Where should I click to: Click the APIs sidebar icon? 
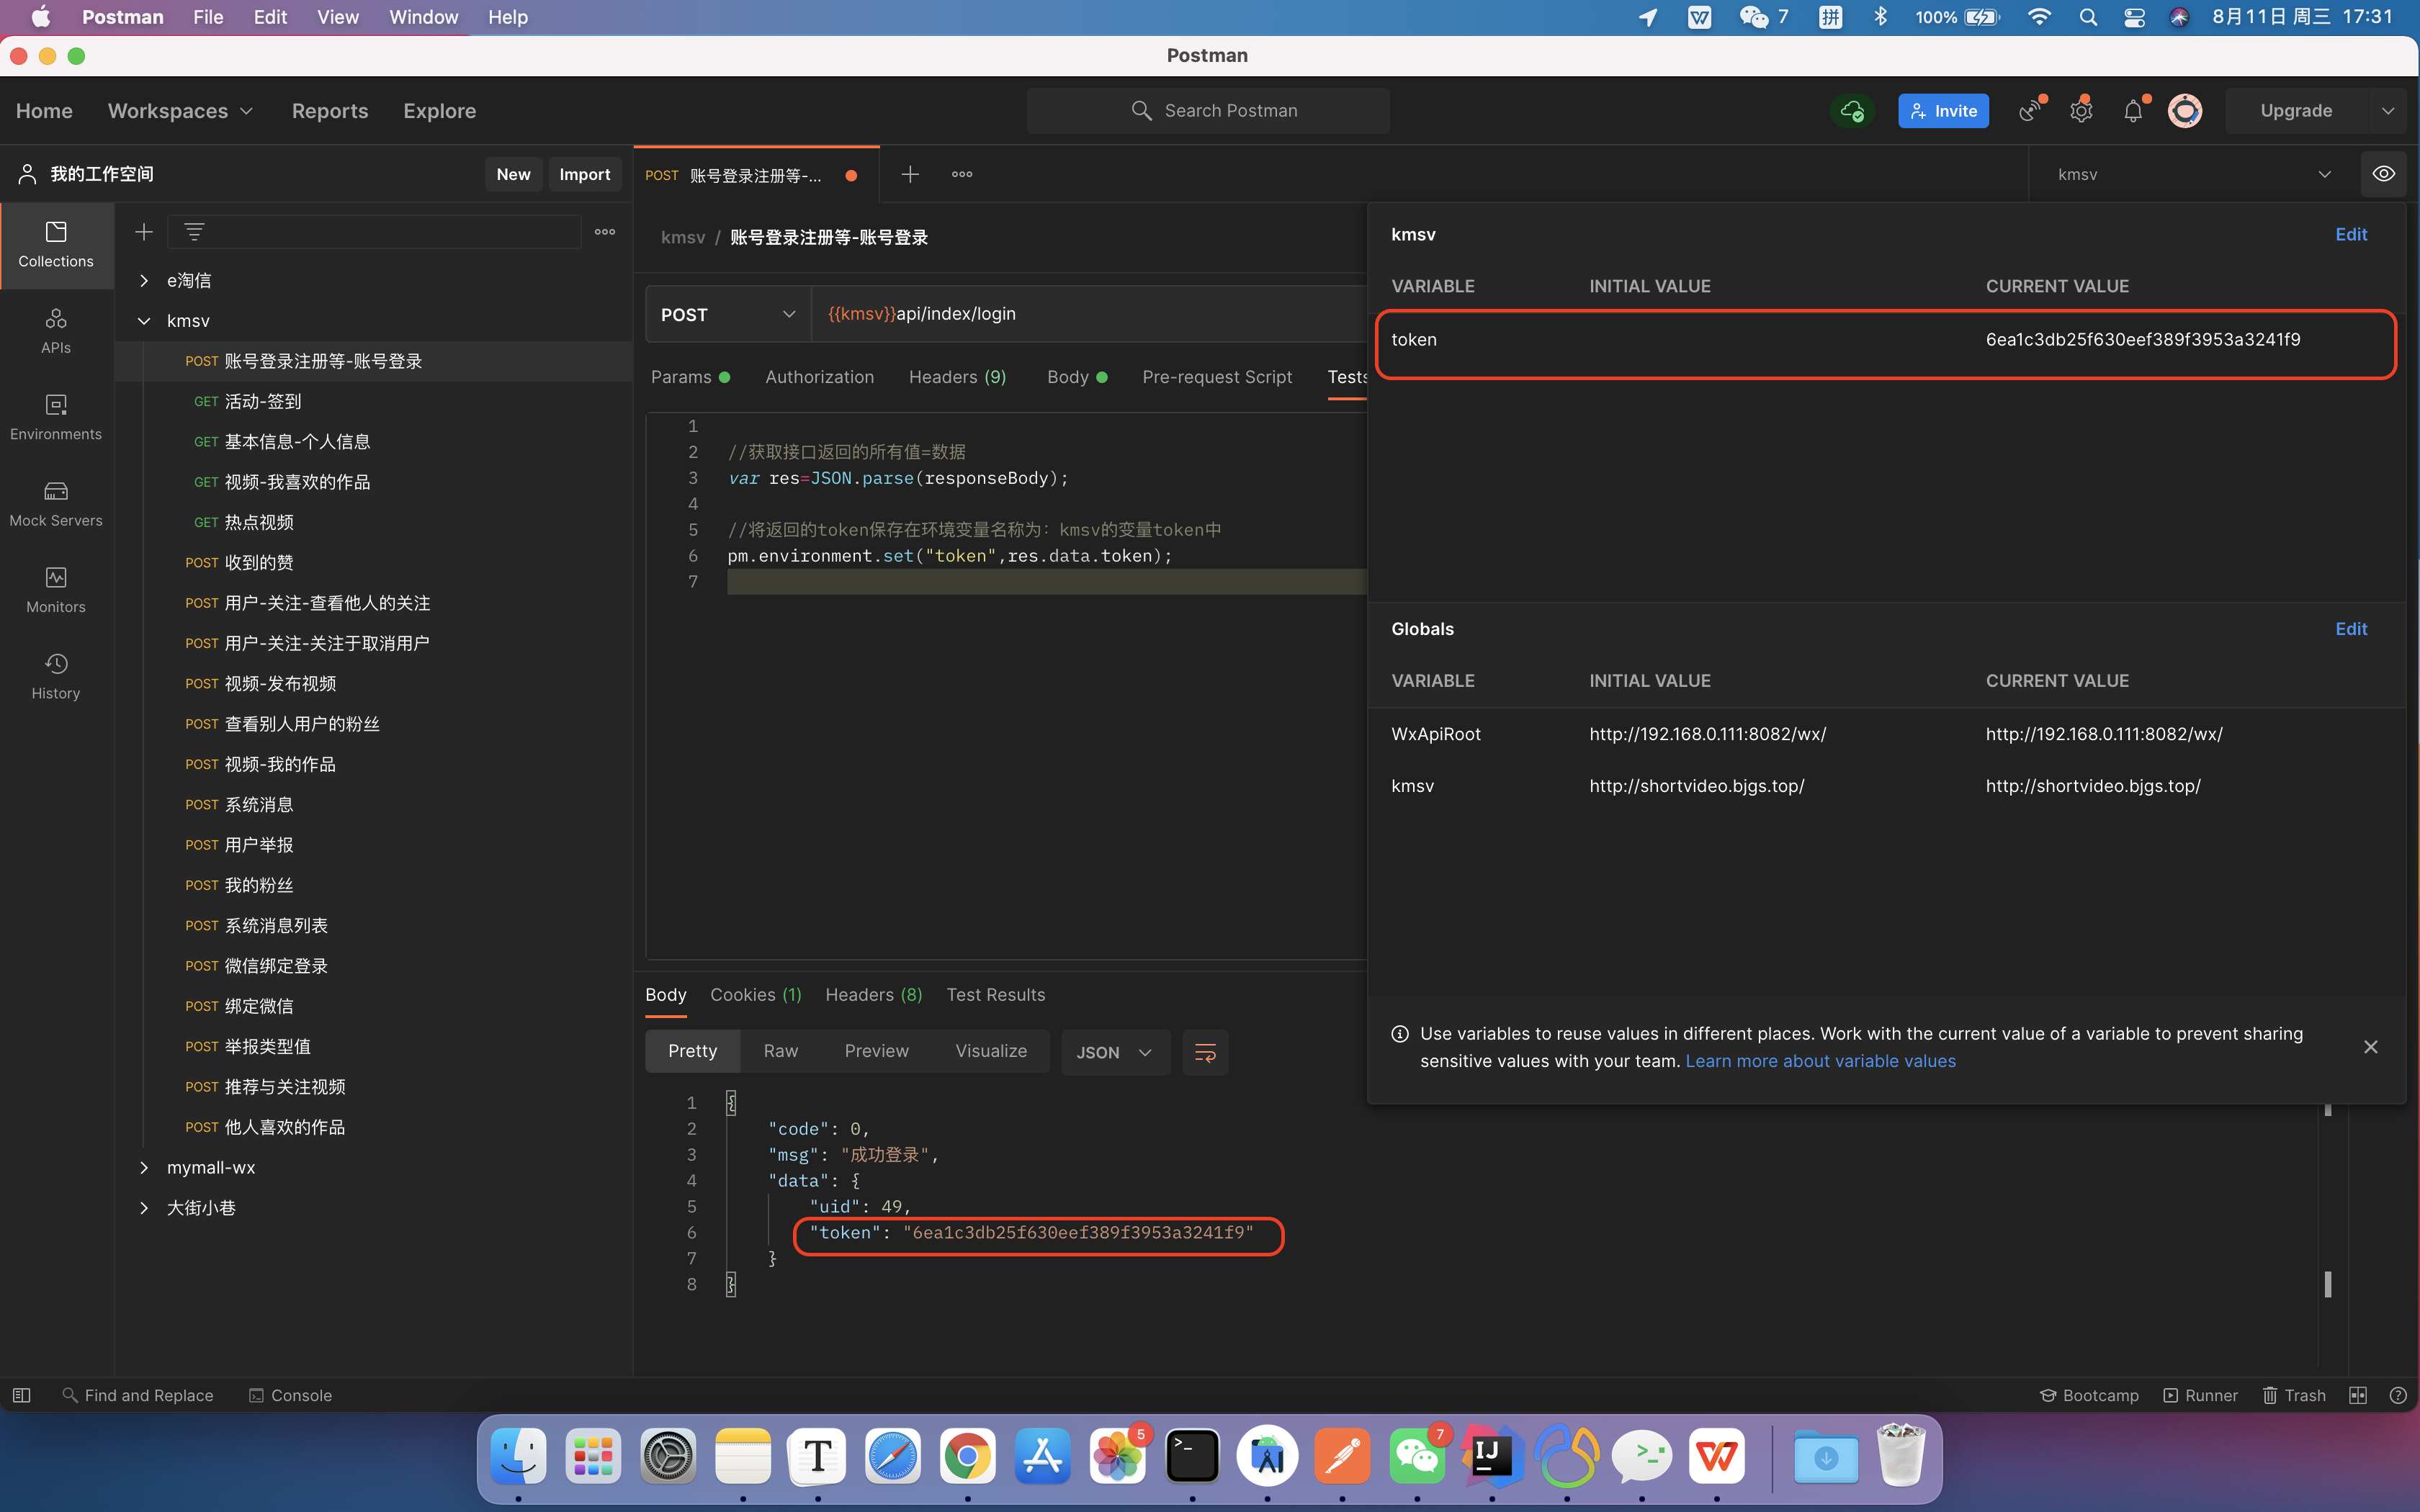pyautogui.click(x=56, y=331)
